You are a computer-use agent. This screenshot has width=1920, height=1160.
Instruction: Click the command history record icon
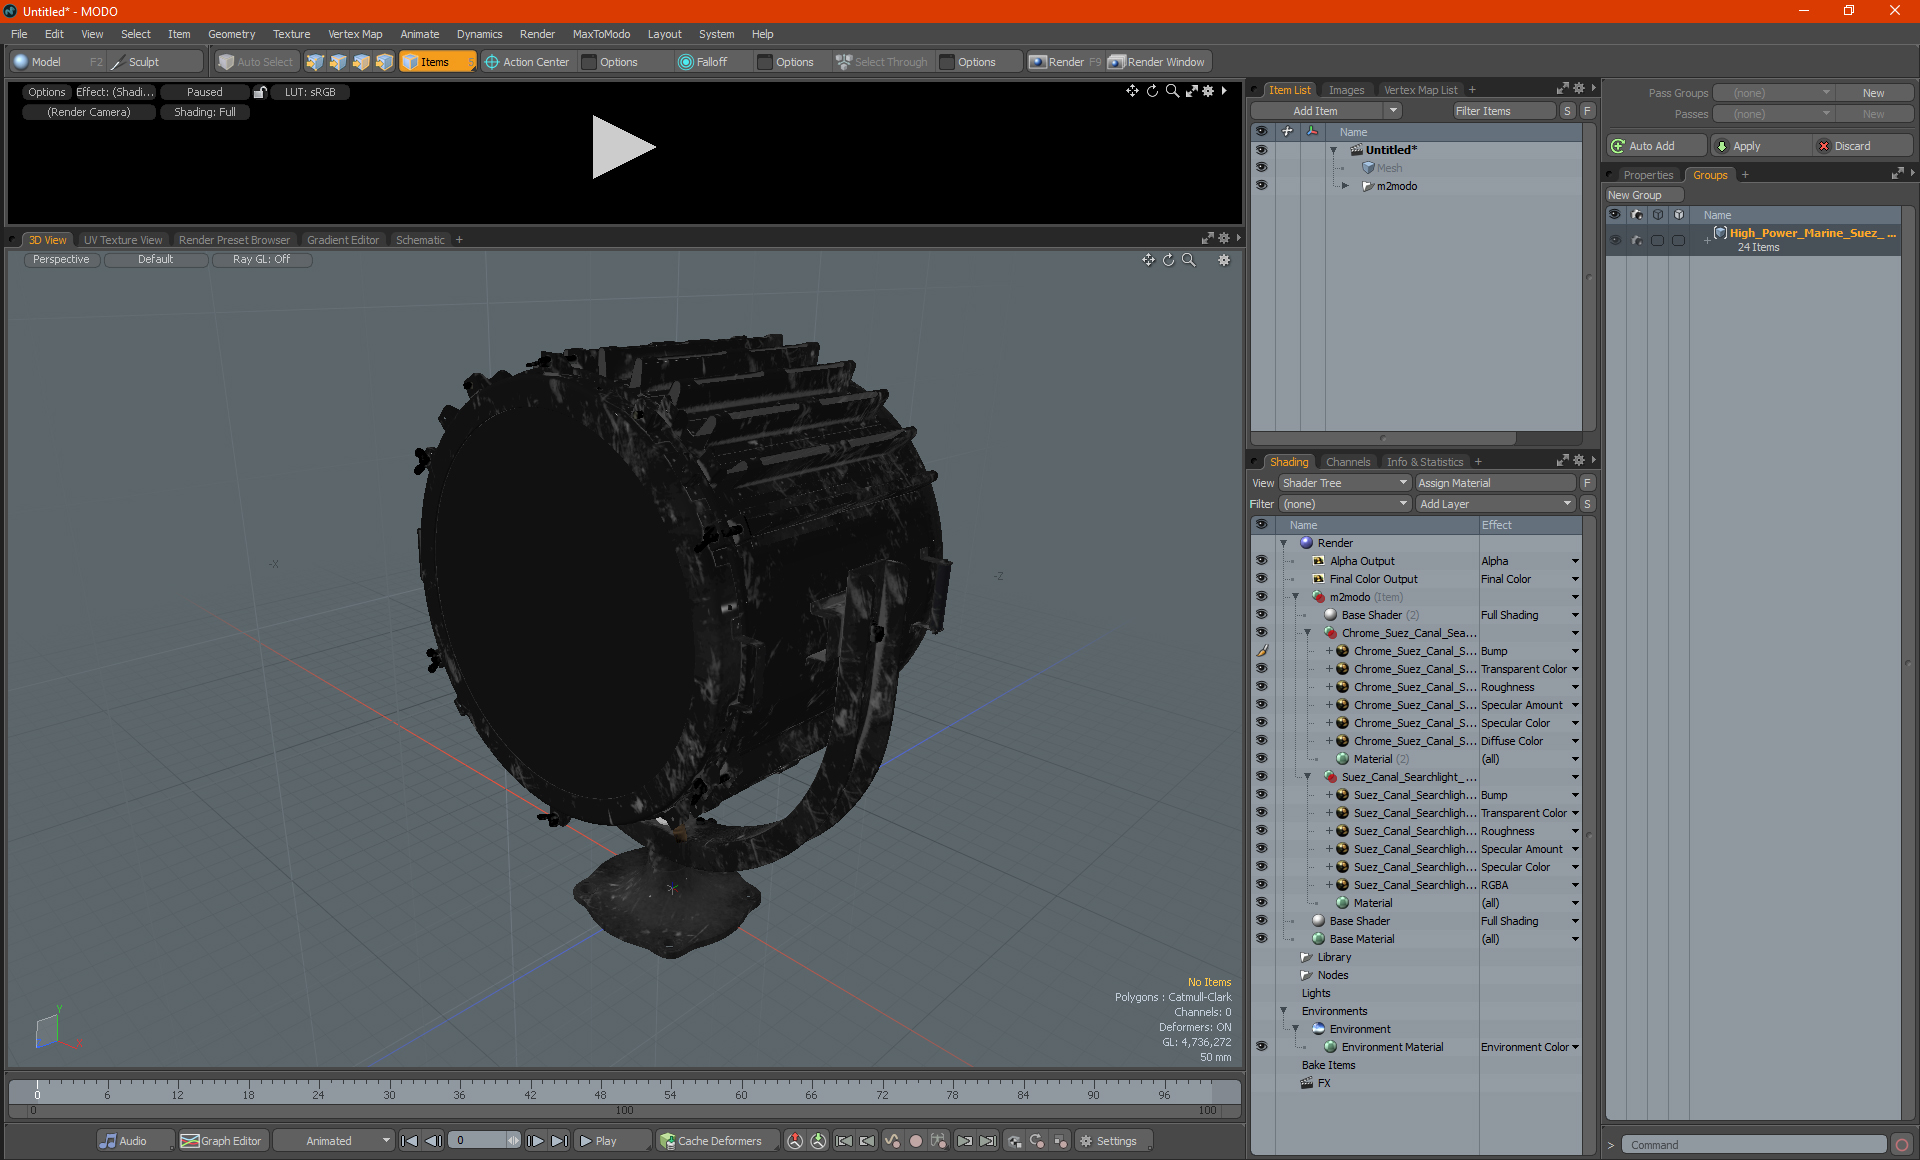point(1902,1145)
